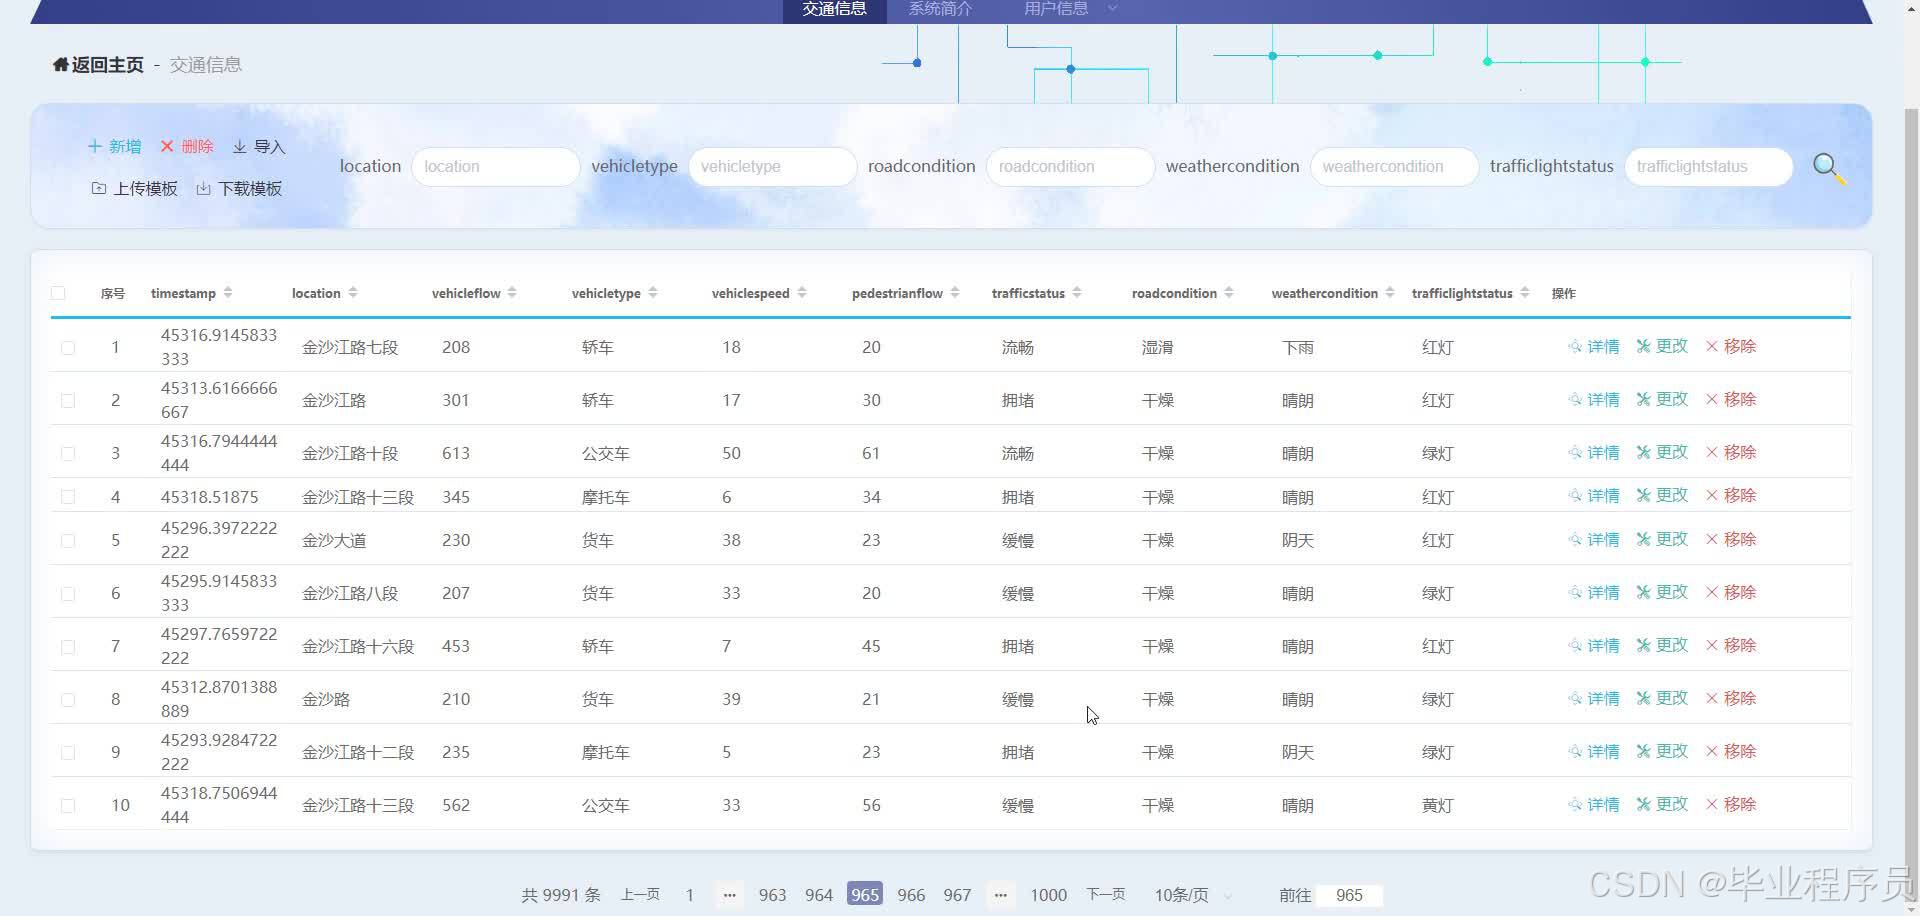1920x916 pixels.
Task: Click 移除 on row 7 金沙江路十六段
Action: tap(1731, 645)
